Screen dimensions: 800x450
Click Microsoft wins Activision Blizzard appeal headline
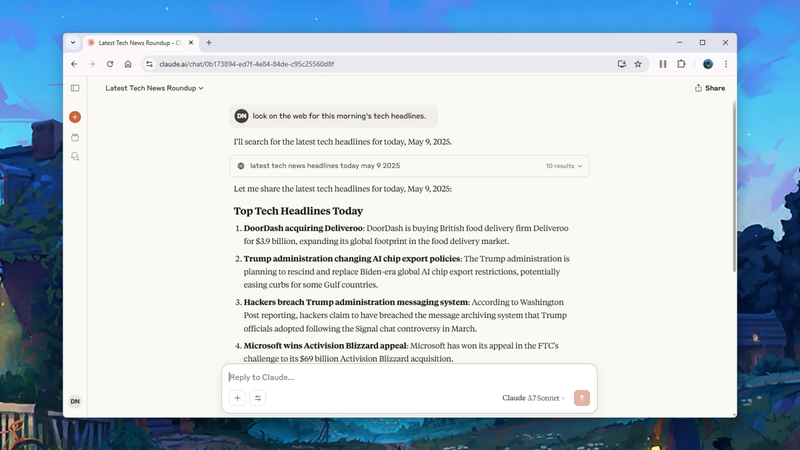coord(325,345)
